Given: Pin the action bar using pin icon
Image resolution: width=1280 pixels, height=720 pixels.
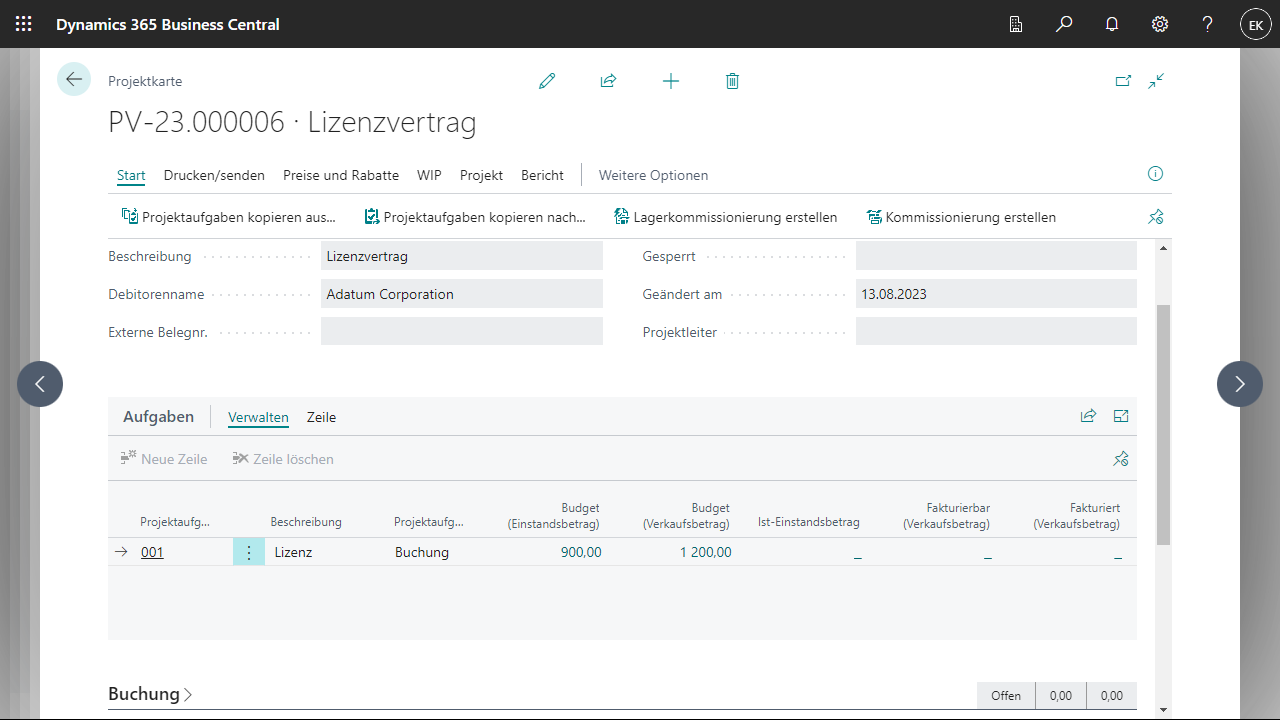Looking at the screenshot, I should click(1156, 217).
